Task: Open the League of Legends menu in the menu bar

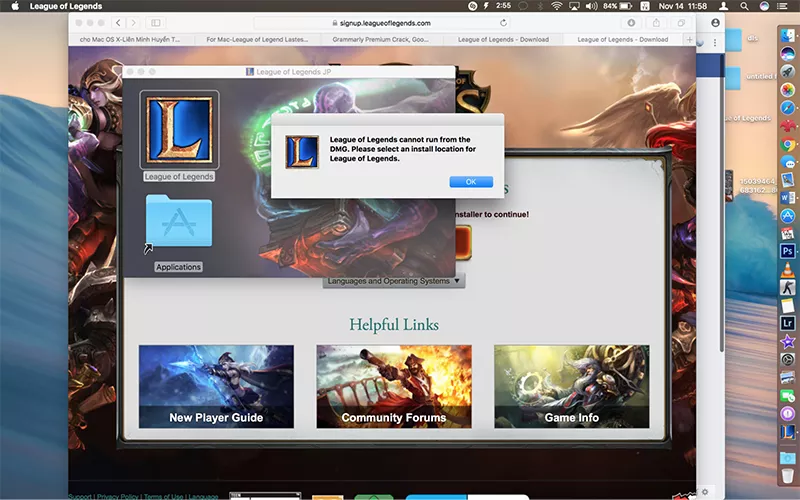Action: [x=66, y=6]
